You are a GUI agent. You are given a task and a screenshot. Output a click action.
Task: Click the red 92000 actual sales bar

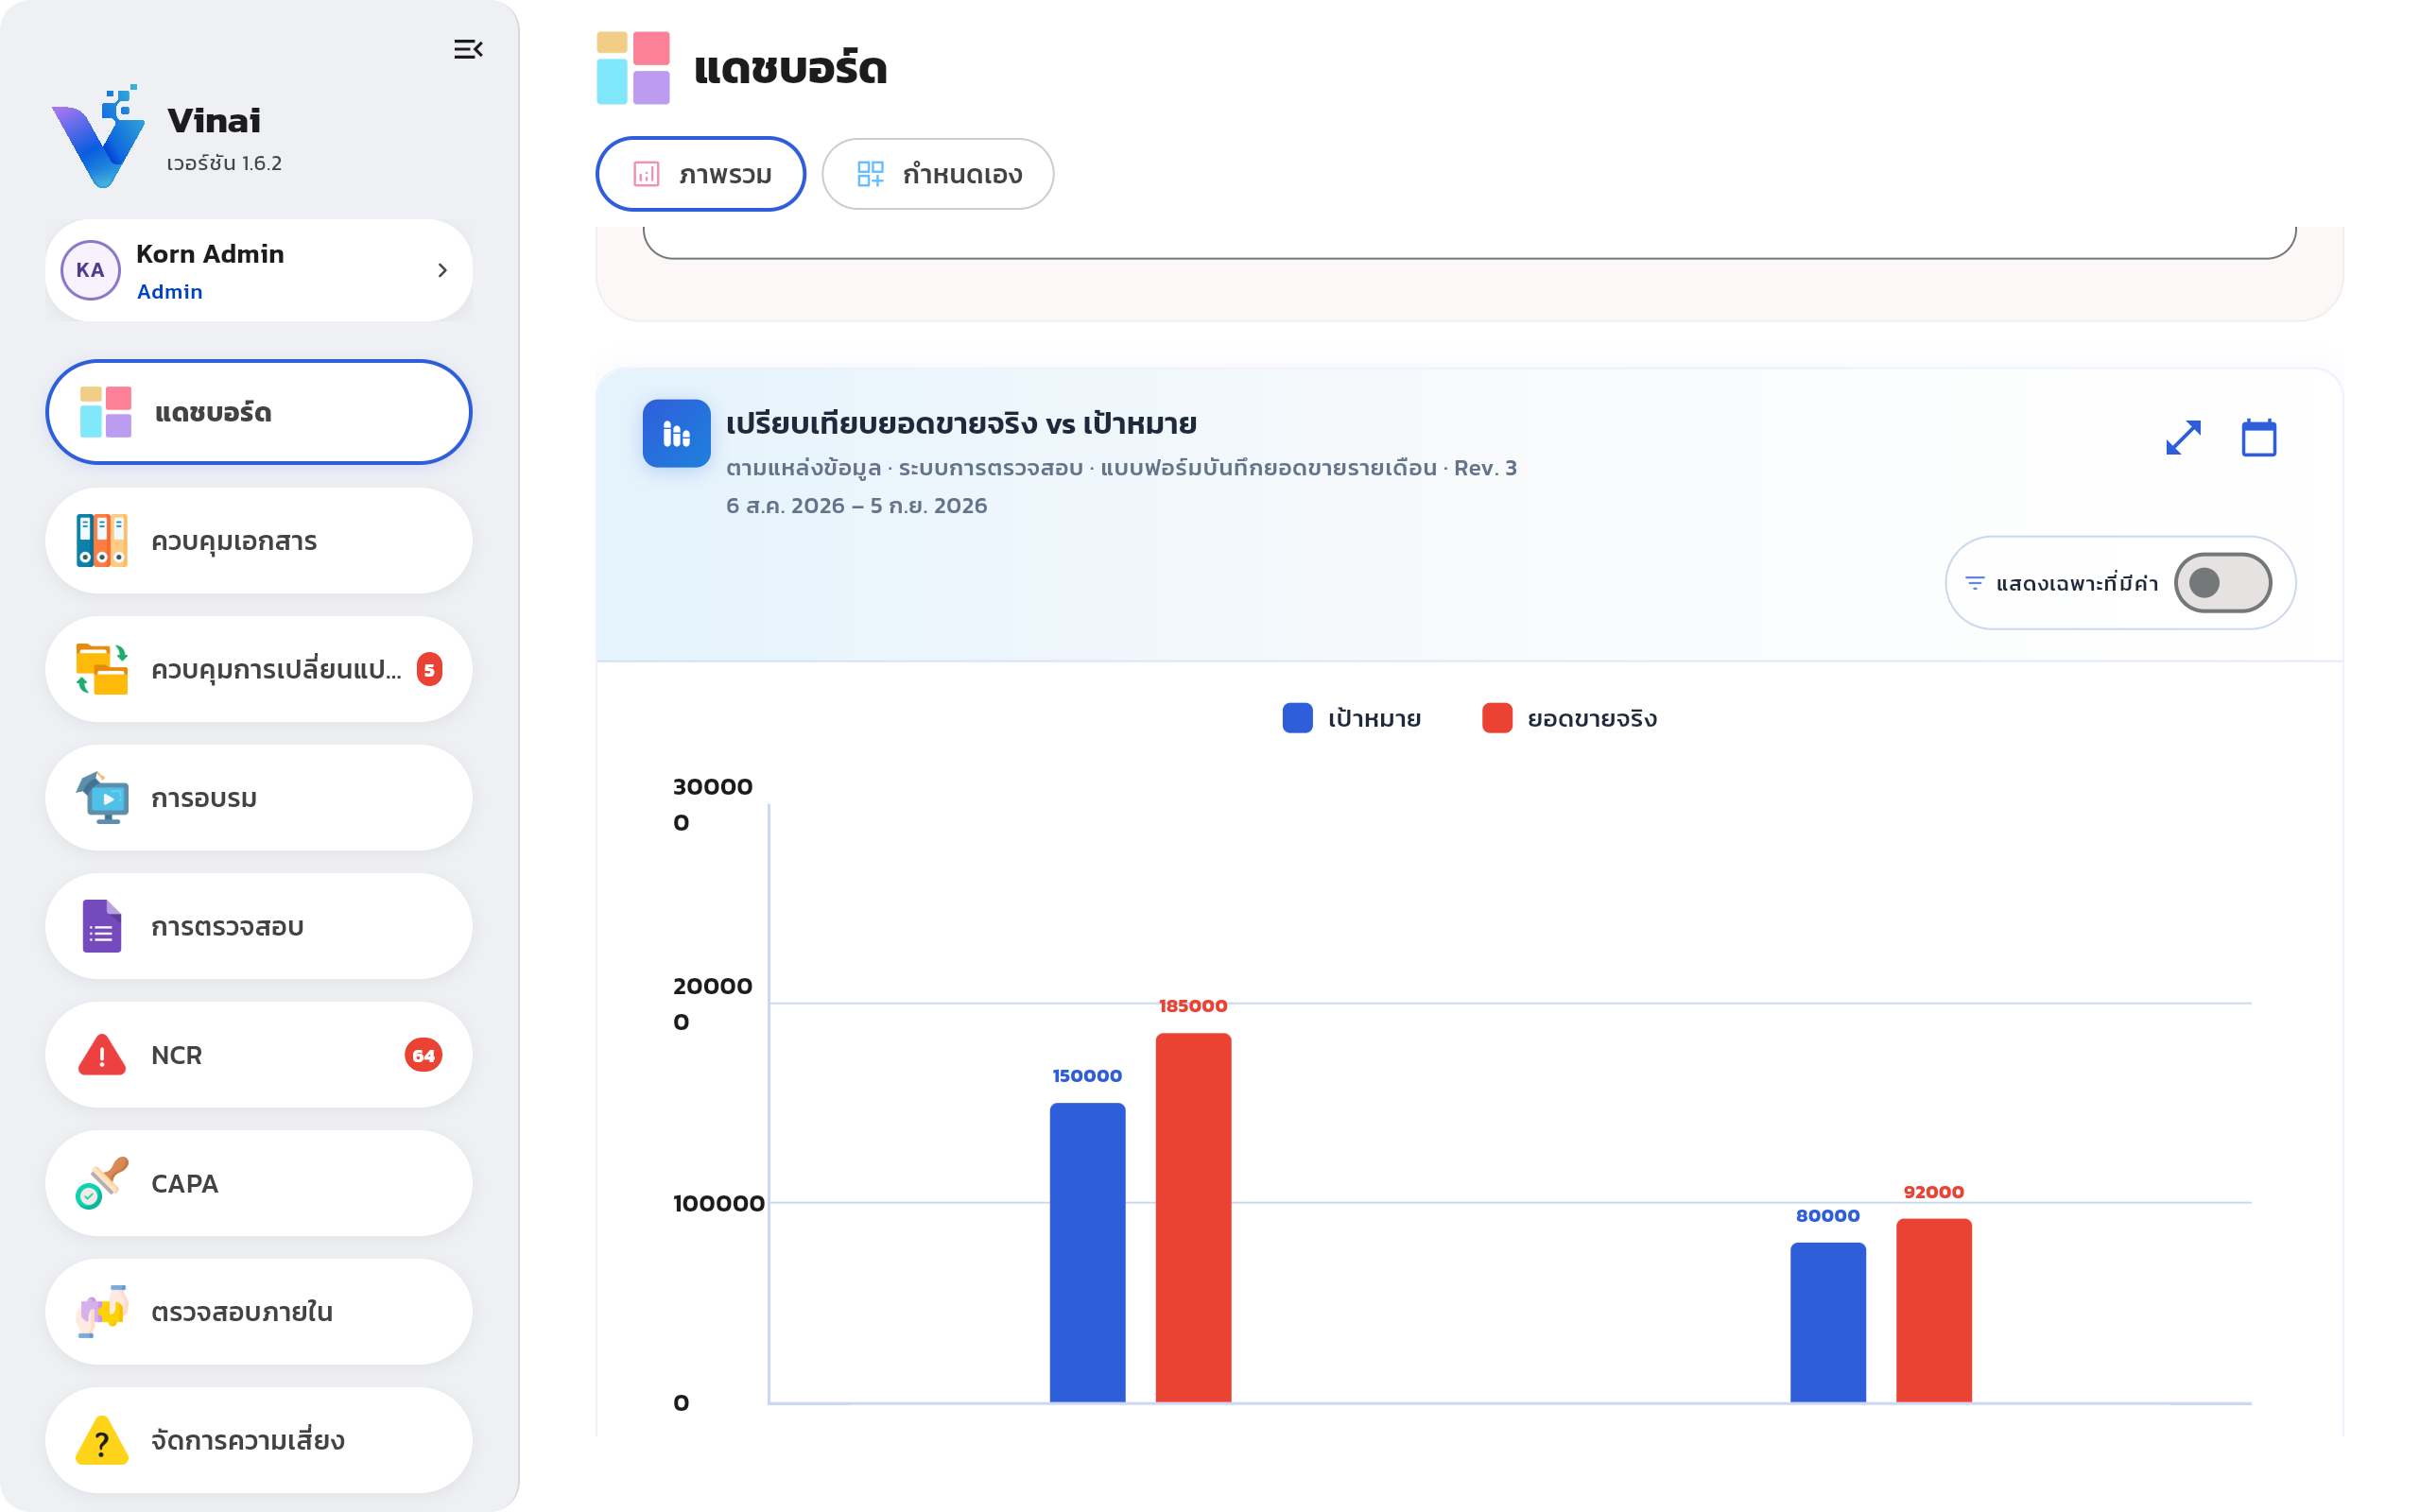1934,1311
